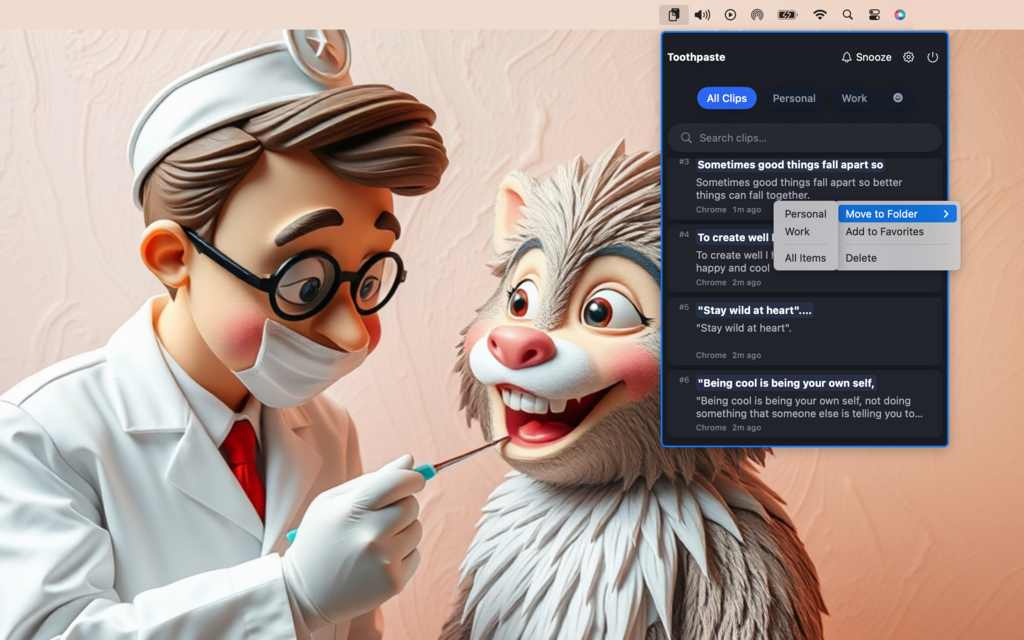Image resolution: width=1024 pixels, height=640 pixels.
Task: Click the volume icon in menu bar
Action: pos(702,15)
